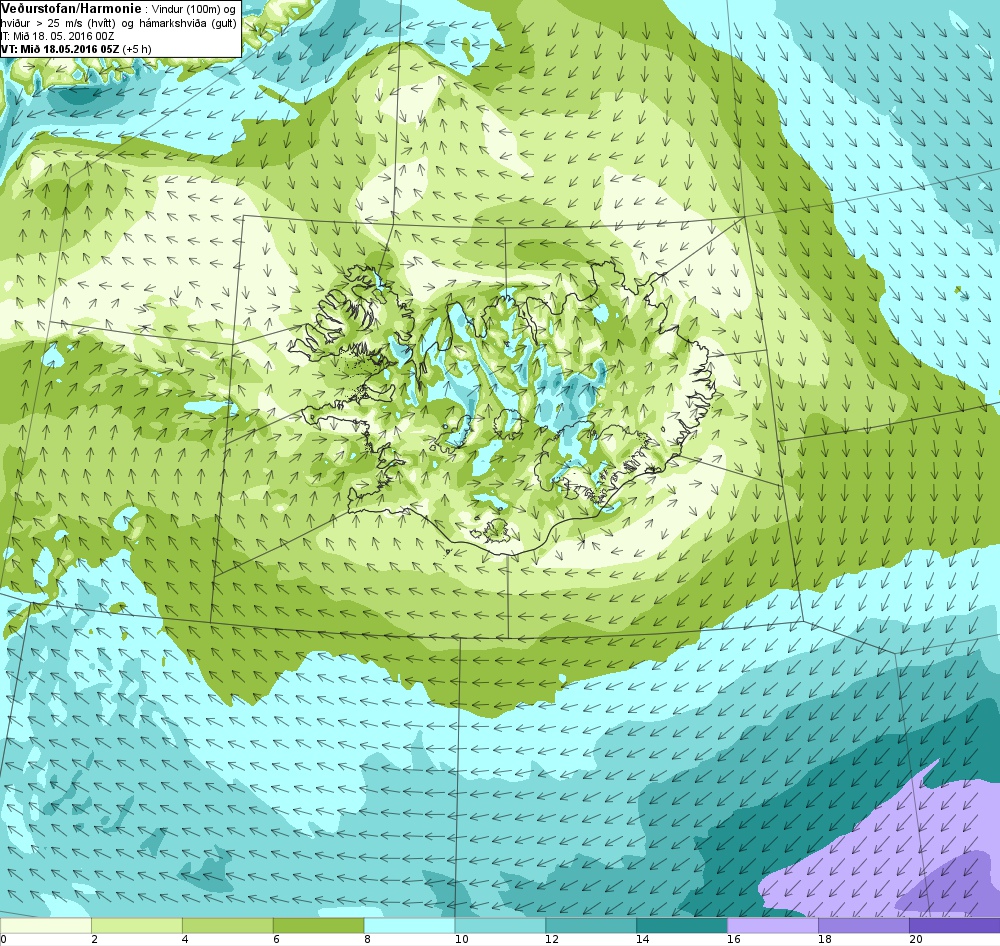1000x946 pixels.
Task: Click the light cyan 8–10 m/s legend swatch
Action: (x=409, y=925)
